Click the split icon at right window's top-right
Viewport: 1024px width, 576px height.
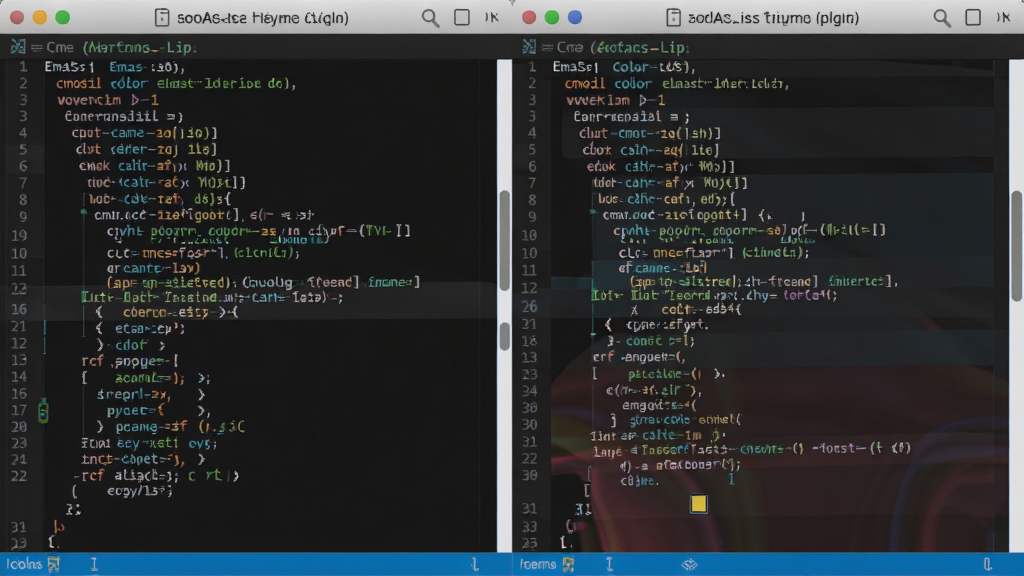1003,17
